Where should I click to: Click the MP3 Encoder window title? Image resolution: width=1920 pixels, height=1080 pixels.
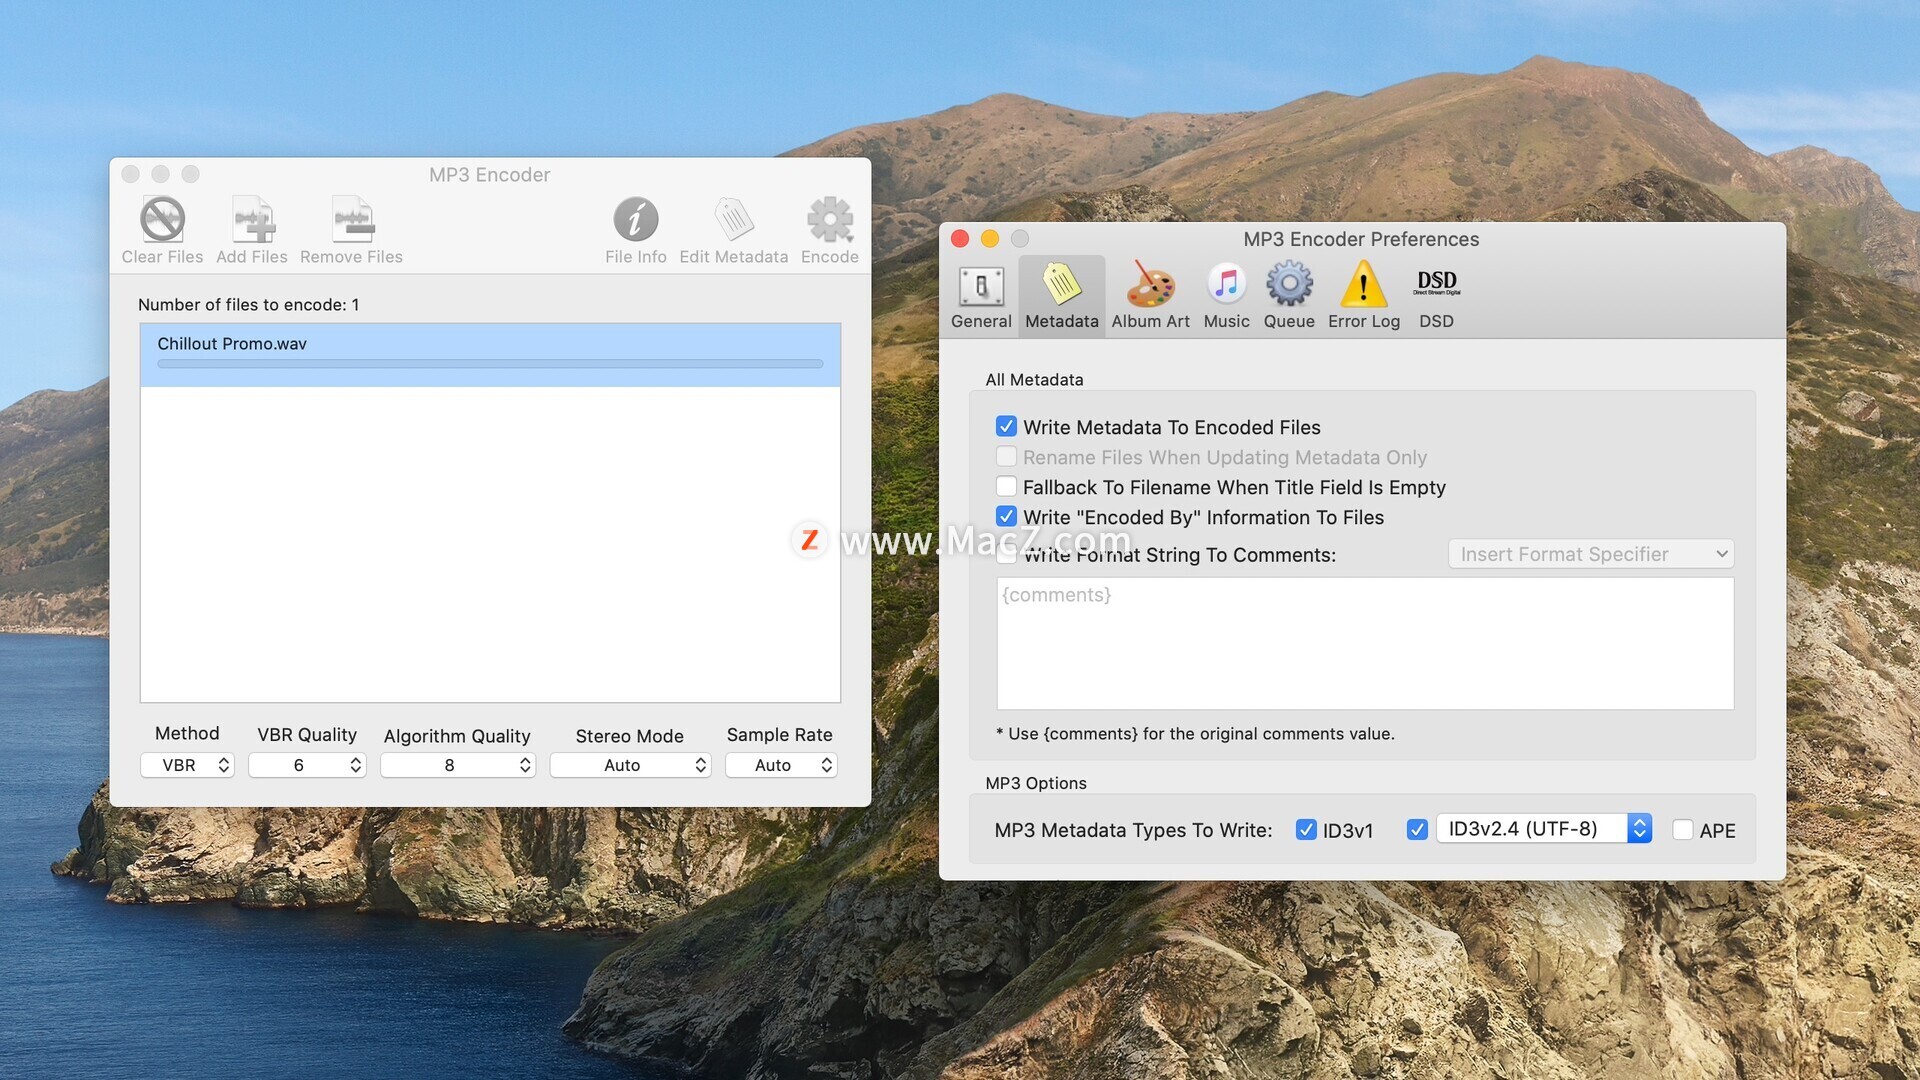(490, 175)
